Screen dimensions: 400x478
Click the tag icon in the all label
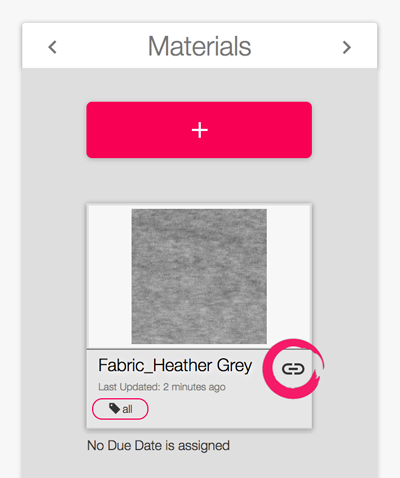115,408
